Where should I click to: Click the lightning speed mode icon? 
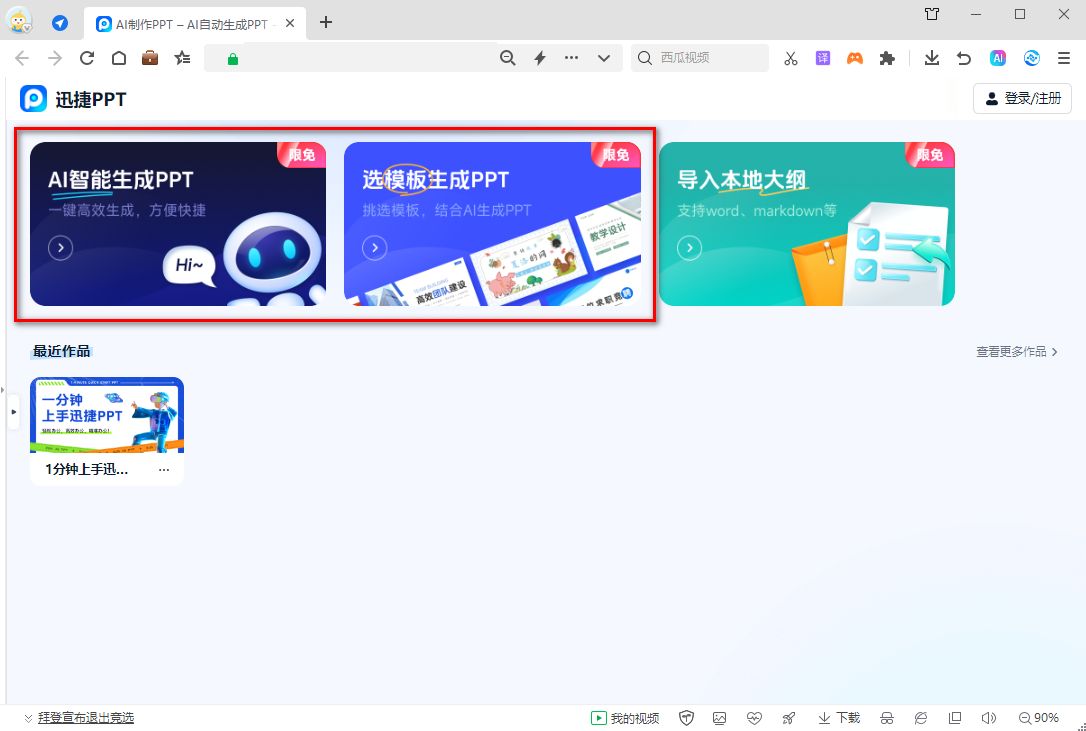[540, 58]
